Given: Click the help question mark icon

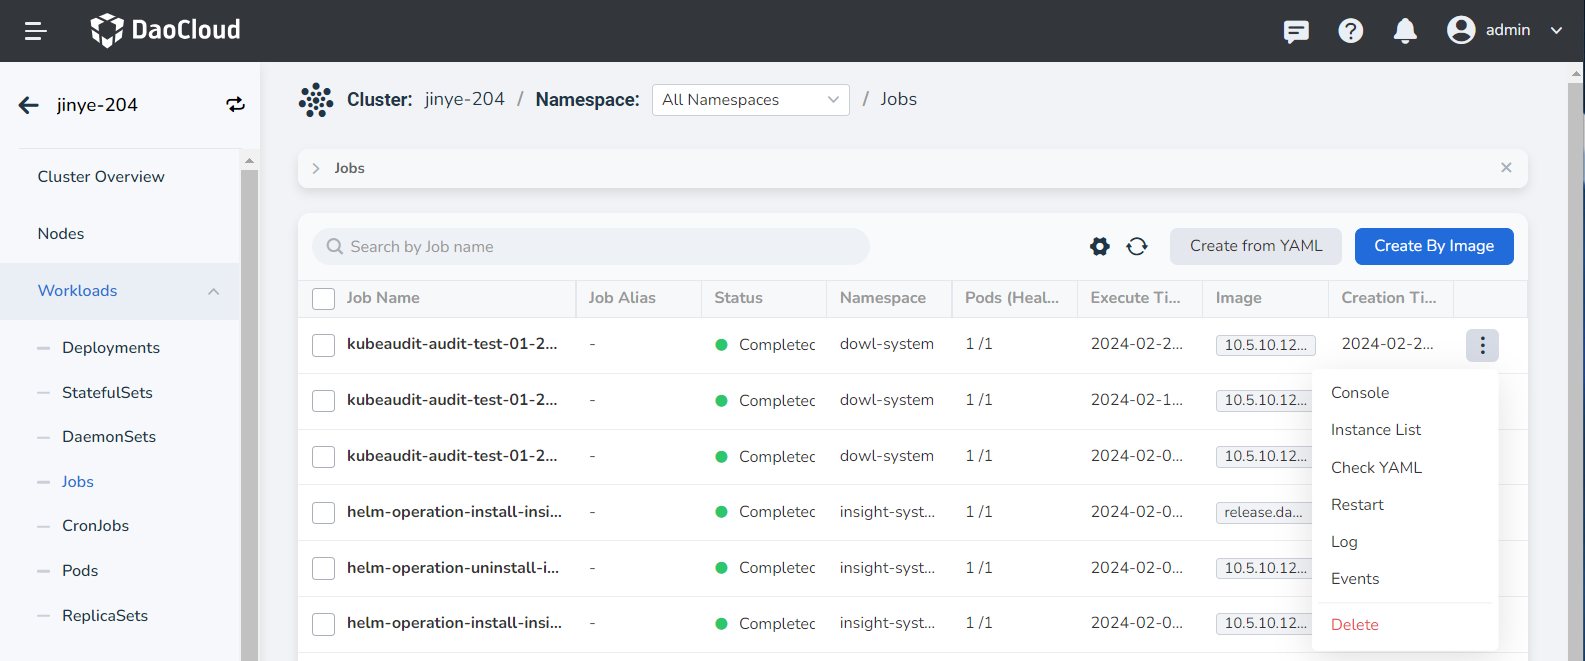Looking at the screenshot, I should [x=1350, y=31].
